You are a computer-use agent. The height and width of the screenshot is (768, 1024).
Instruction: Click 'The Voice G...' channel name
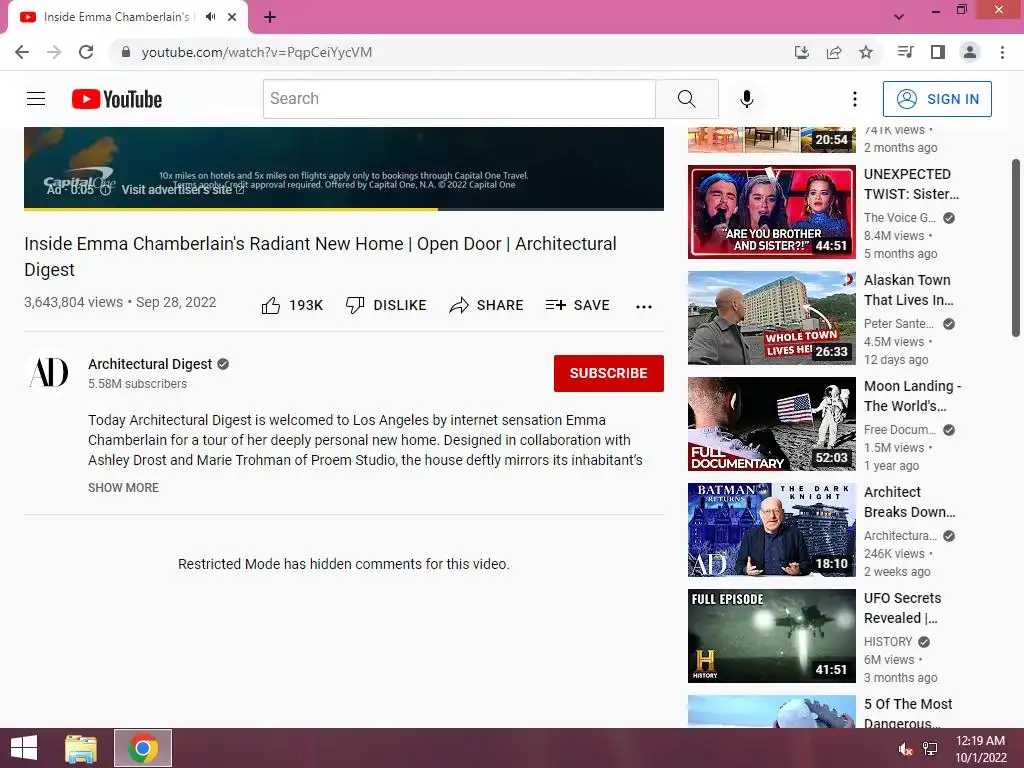pyautogui.click(x=900, y=217)
